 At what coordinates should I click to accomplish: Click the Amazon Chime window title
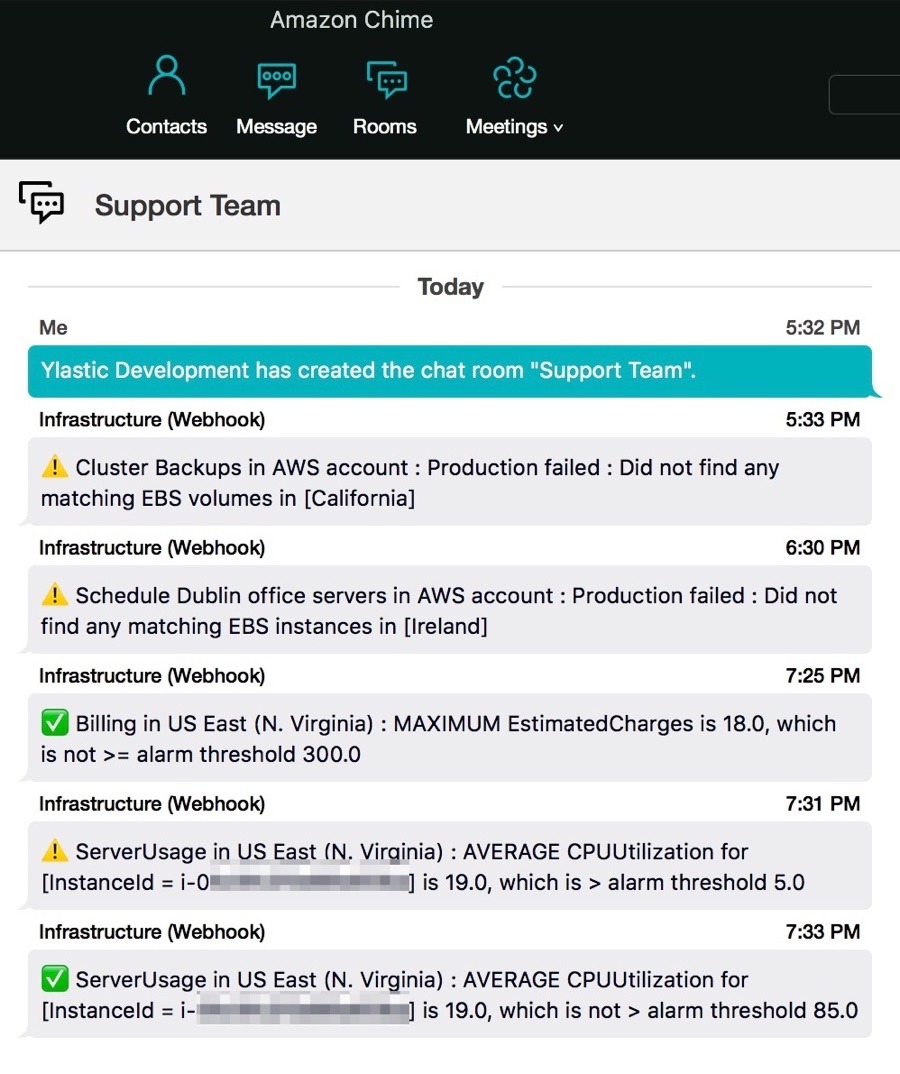[351, 20]
